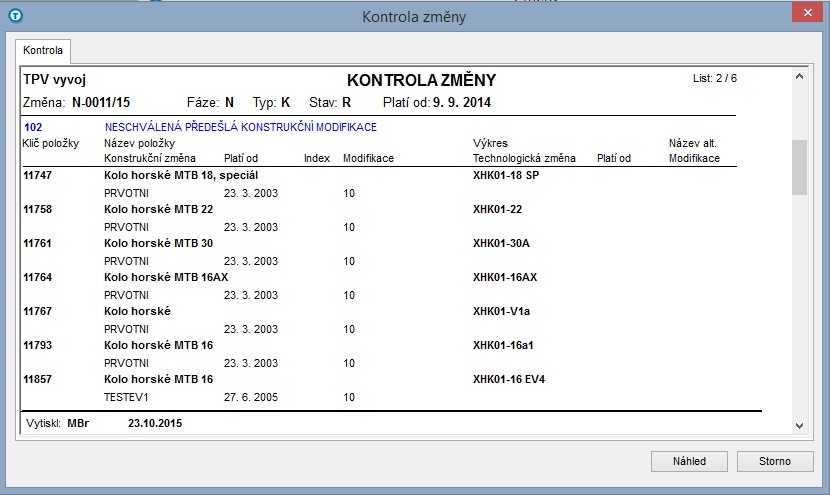
Task: Open the print preview with Náhled
Action: 689,461
